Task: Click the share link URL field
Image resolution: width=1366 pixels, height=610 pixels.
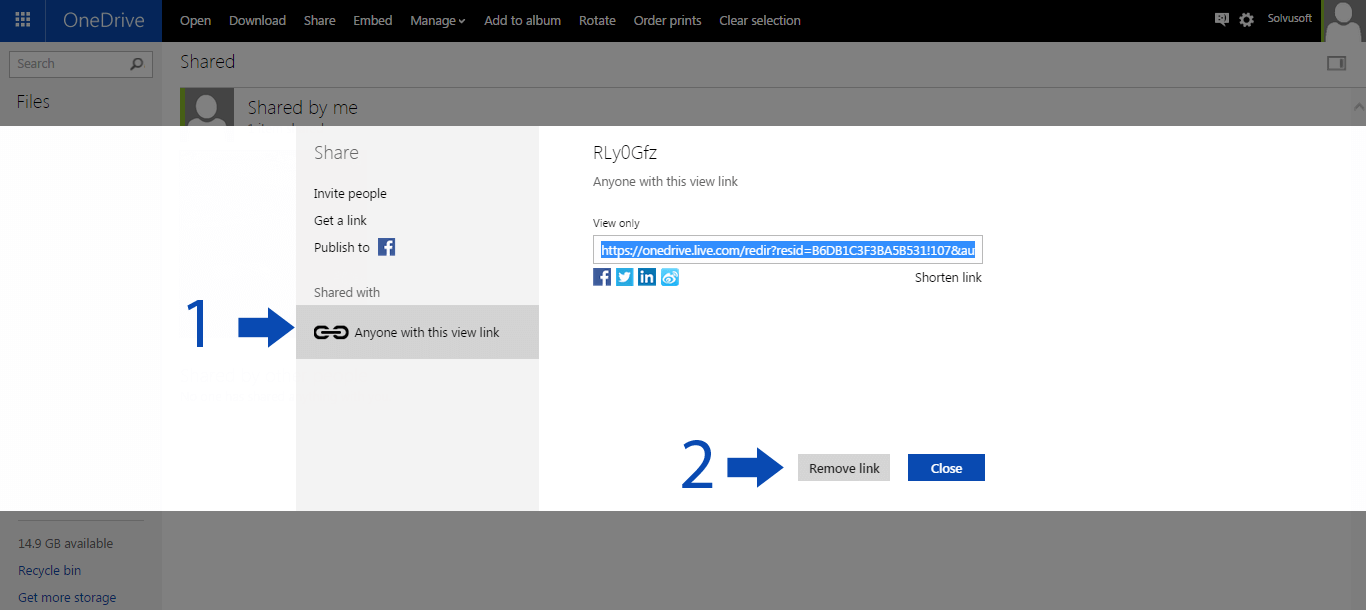Action: pos(788,250)
